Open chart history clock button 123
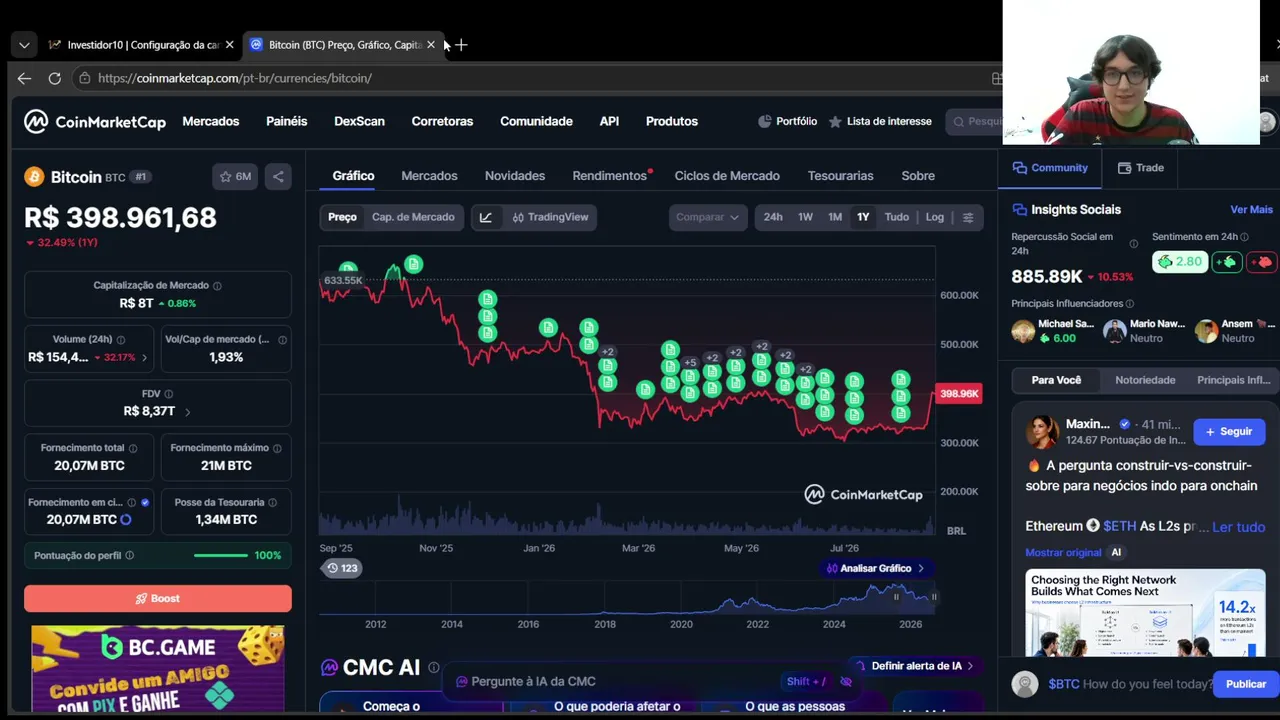 click(x=341, y=568)
